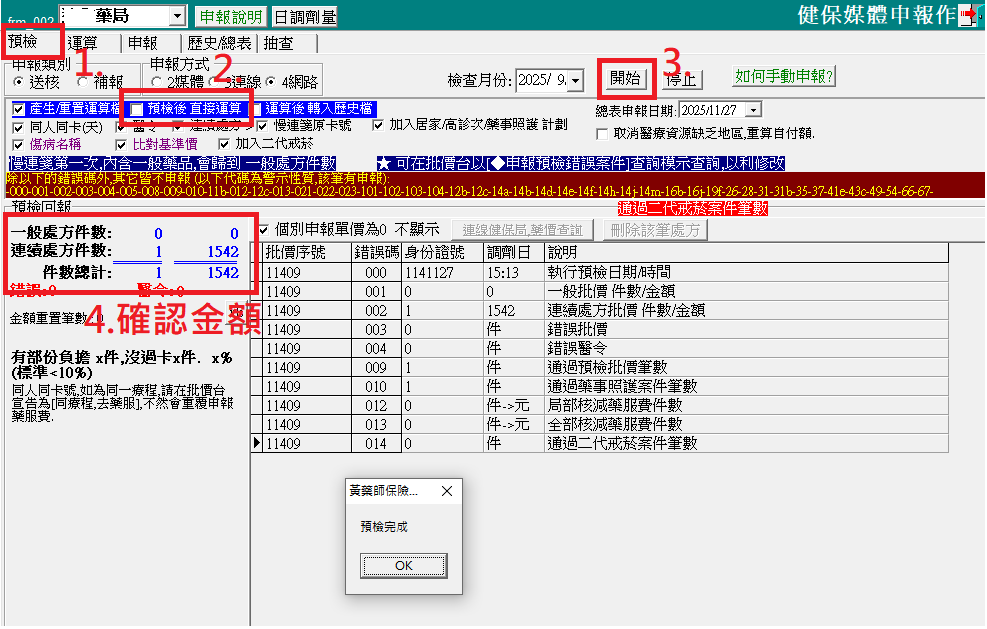The width and height of the screenshot is (987, 629).
Task: Toggle 產生/重置運算檔 checkbox
Action: [x=19, y=109]
